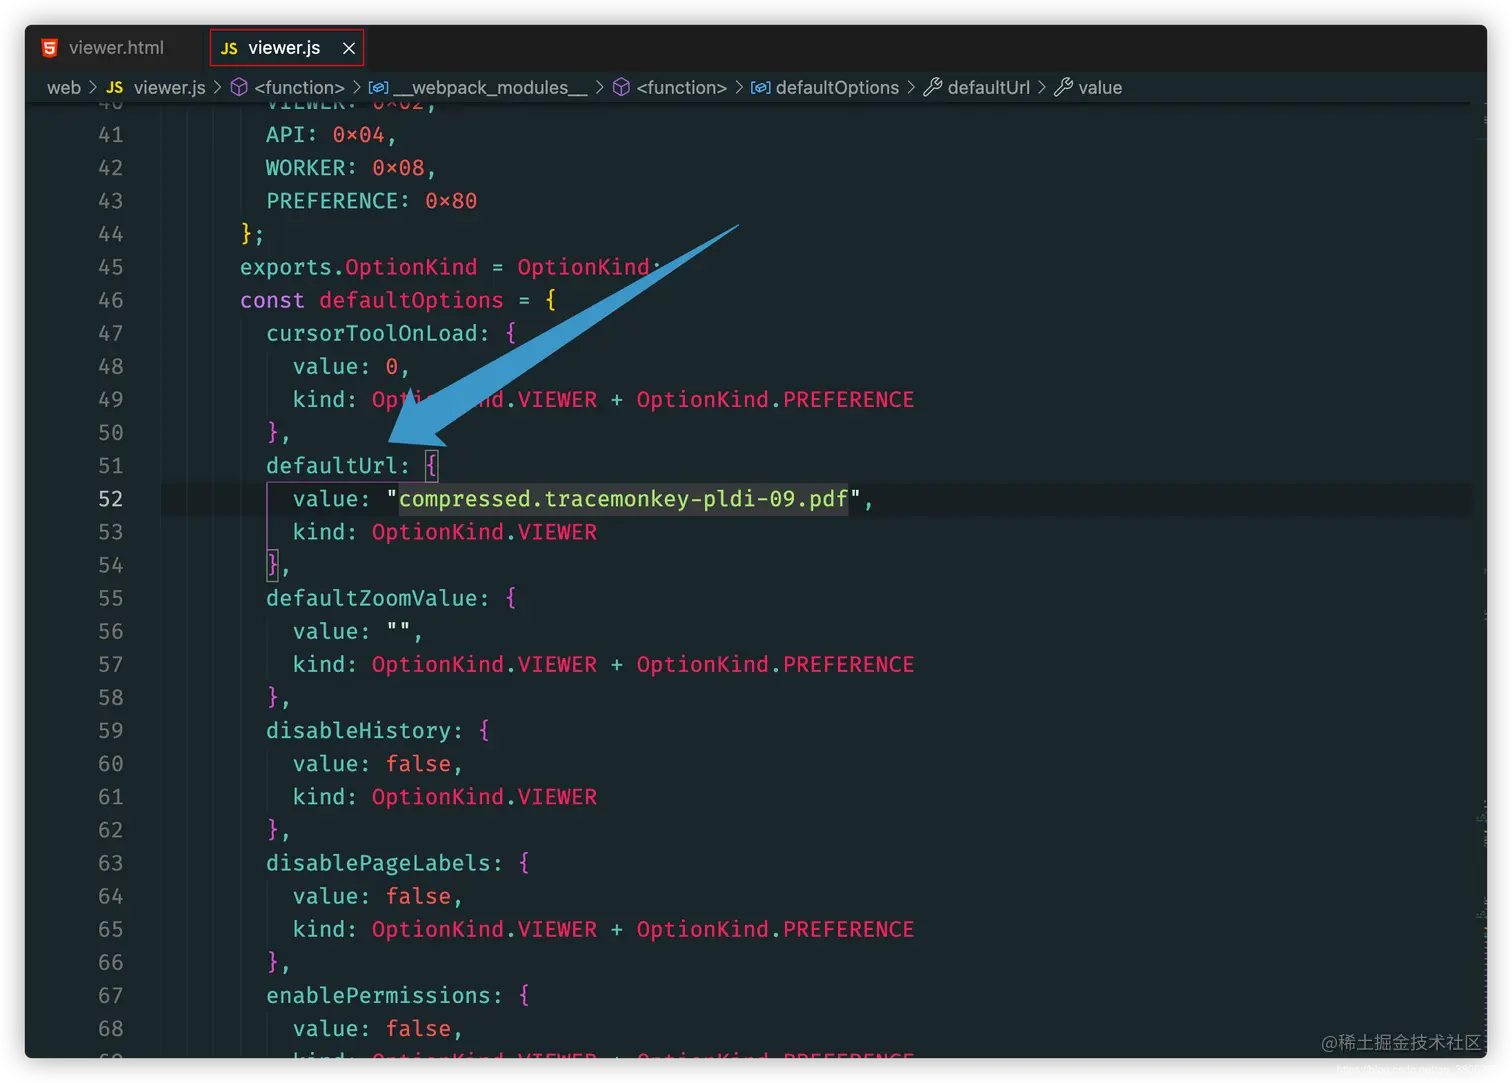Click PREFERENCE: 0x80 on line 43
Screen dimensions: 1512x1083
click(x=371, y=202)
